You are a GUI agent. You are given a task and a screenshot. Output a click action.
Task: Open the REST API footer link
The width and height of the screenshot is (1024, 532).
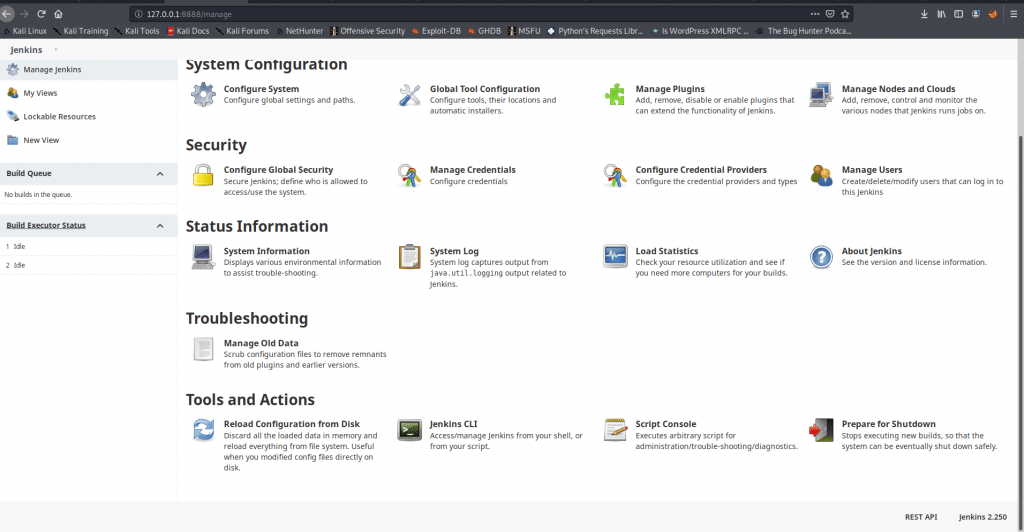(921, 517)
